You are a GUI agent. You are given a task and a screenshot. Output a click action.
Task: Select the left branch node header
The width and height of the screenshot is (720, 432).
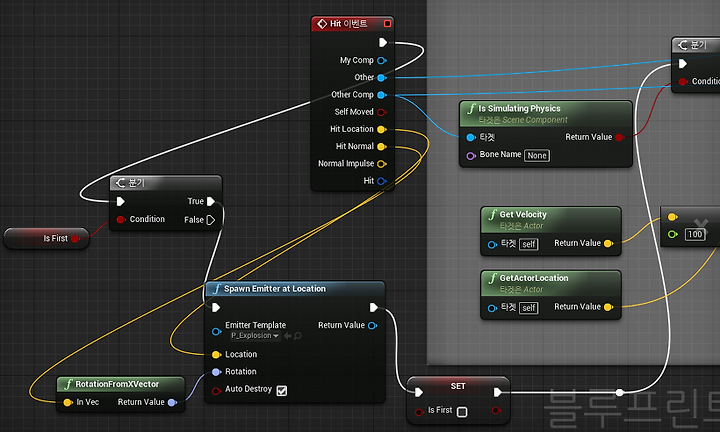tap(166, 183)
